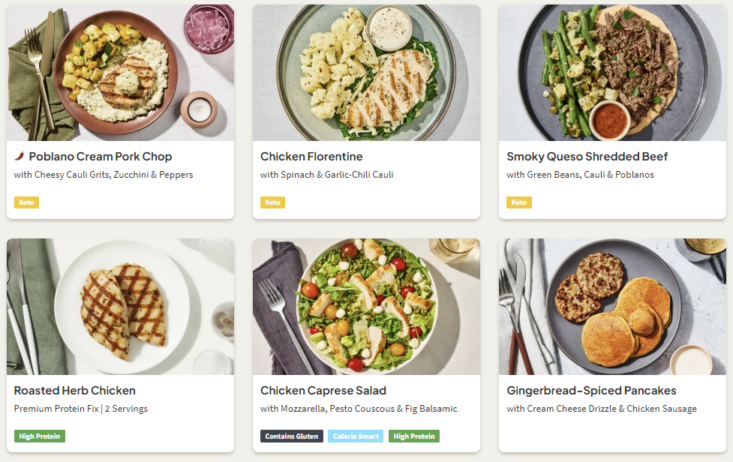
Task: Click the Poblano Cream Pork Chop title
Action: (x=100, y=156)
